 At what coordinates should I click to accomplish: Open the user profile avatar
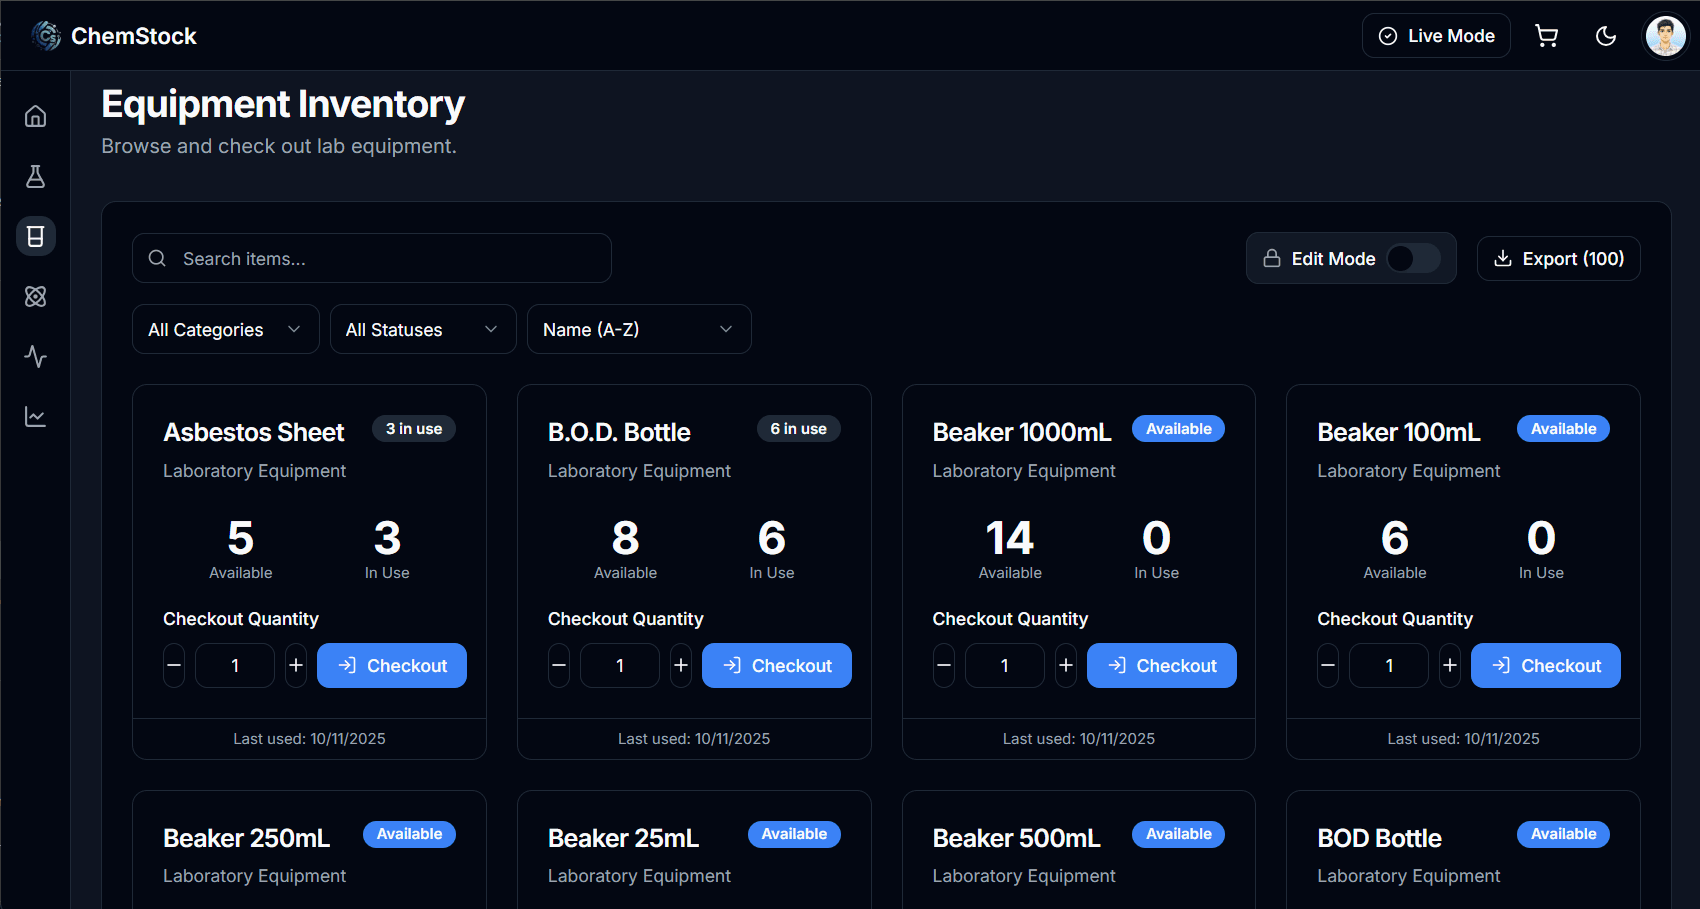[x=1665, y=36]
